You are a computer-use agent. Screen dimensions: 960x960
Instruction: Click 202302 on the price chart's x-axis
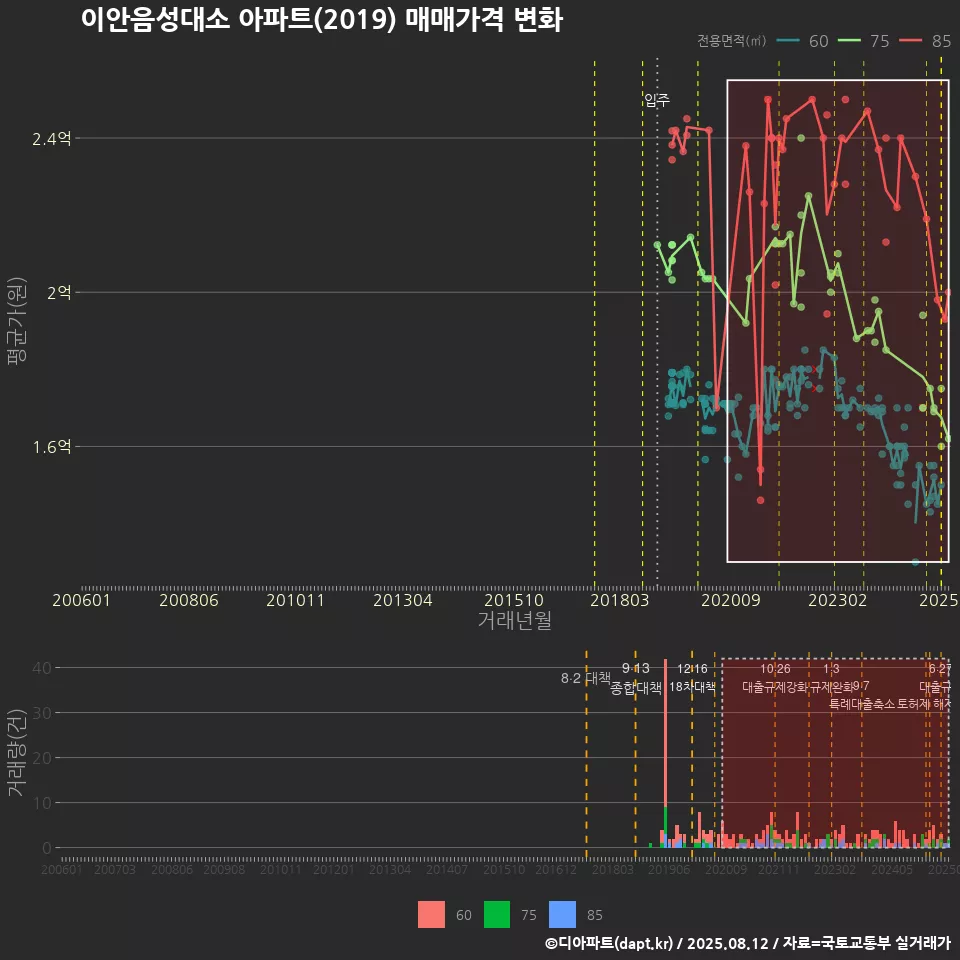838,600
